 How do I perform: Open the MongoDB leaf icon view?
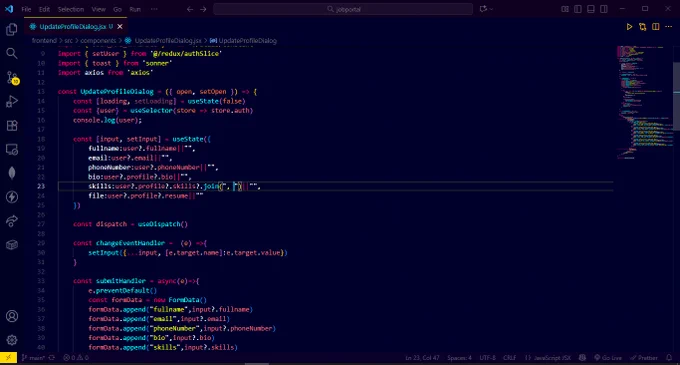pyautogui.click(x=12, y=173)
